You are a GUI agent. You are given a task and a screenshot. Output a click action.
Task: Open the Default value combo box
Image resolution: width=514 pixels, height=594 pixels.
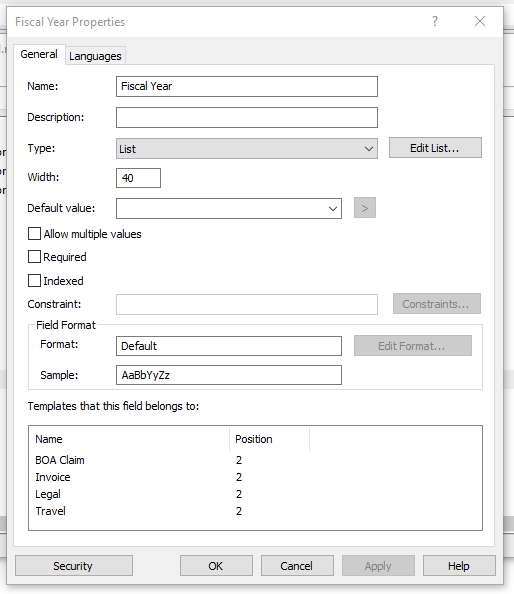[x=229, y=208]
